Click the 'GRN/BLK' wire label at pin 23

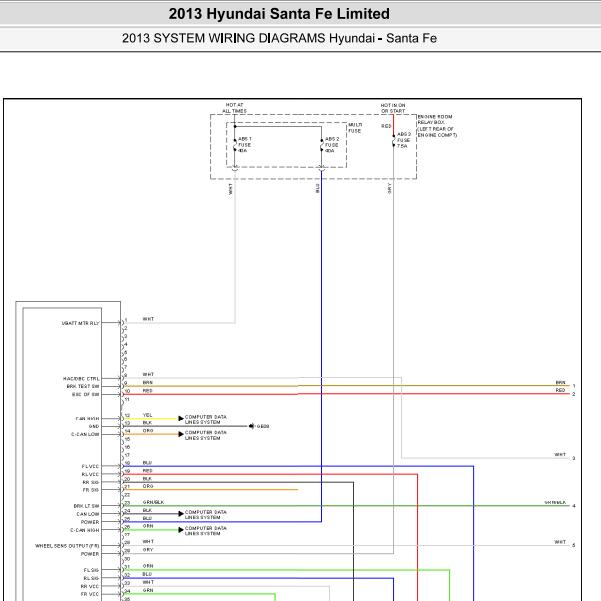(x=153, y=502)
